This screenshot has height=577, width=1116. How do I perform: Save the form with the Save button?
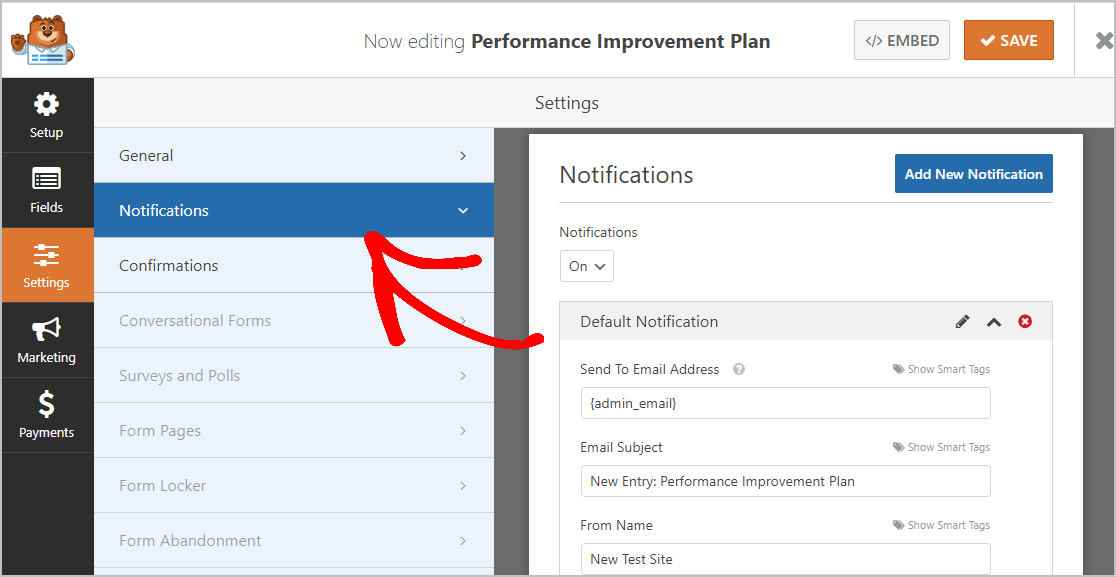[1009, 41]
